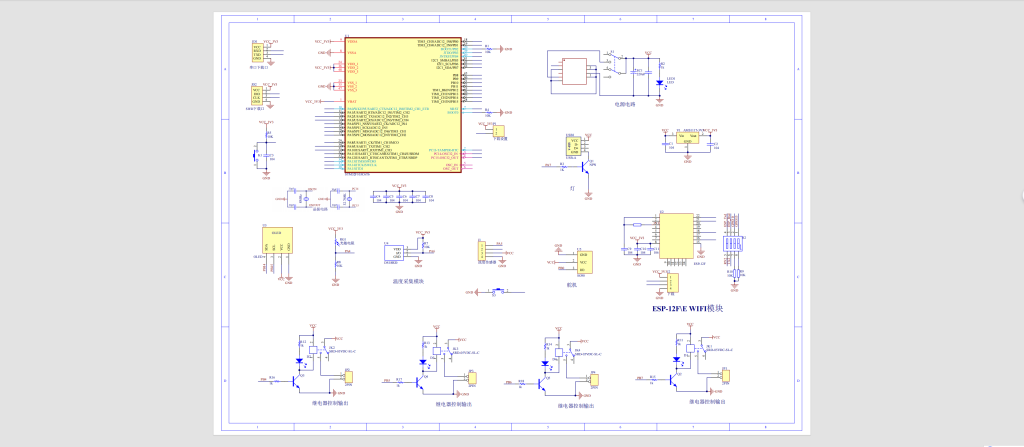Select the red 8-pin IC in power circuit
This screenshot has width=1024, height=447.
click(x=575, y=71)
